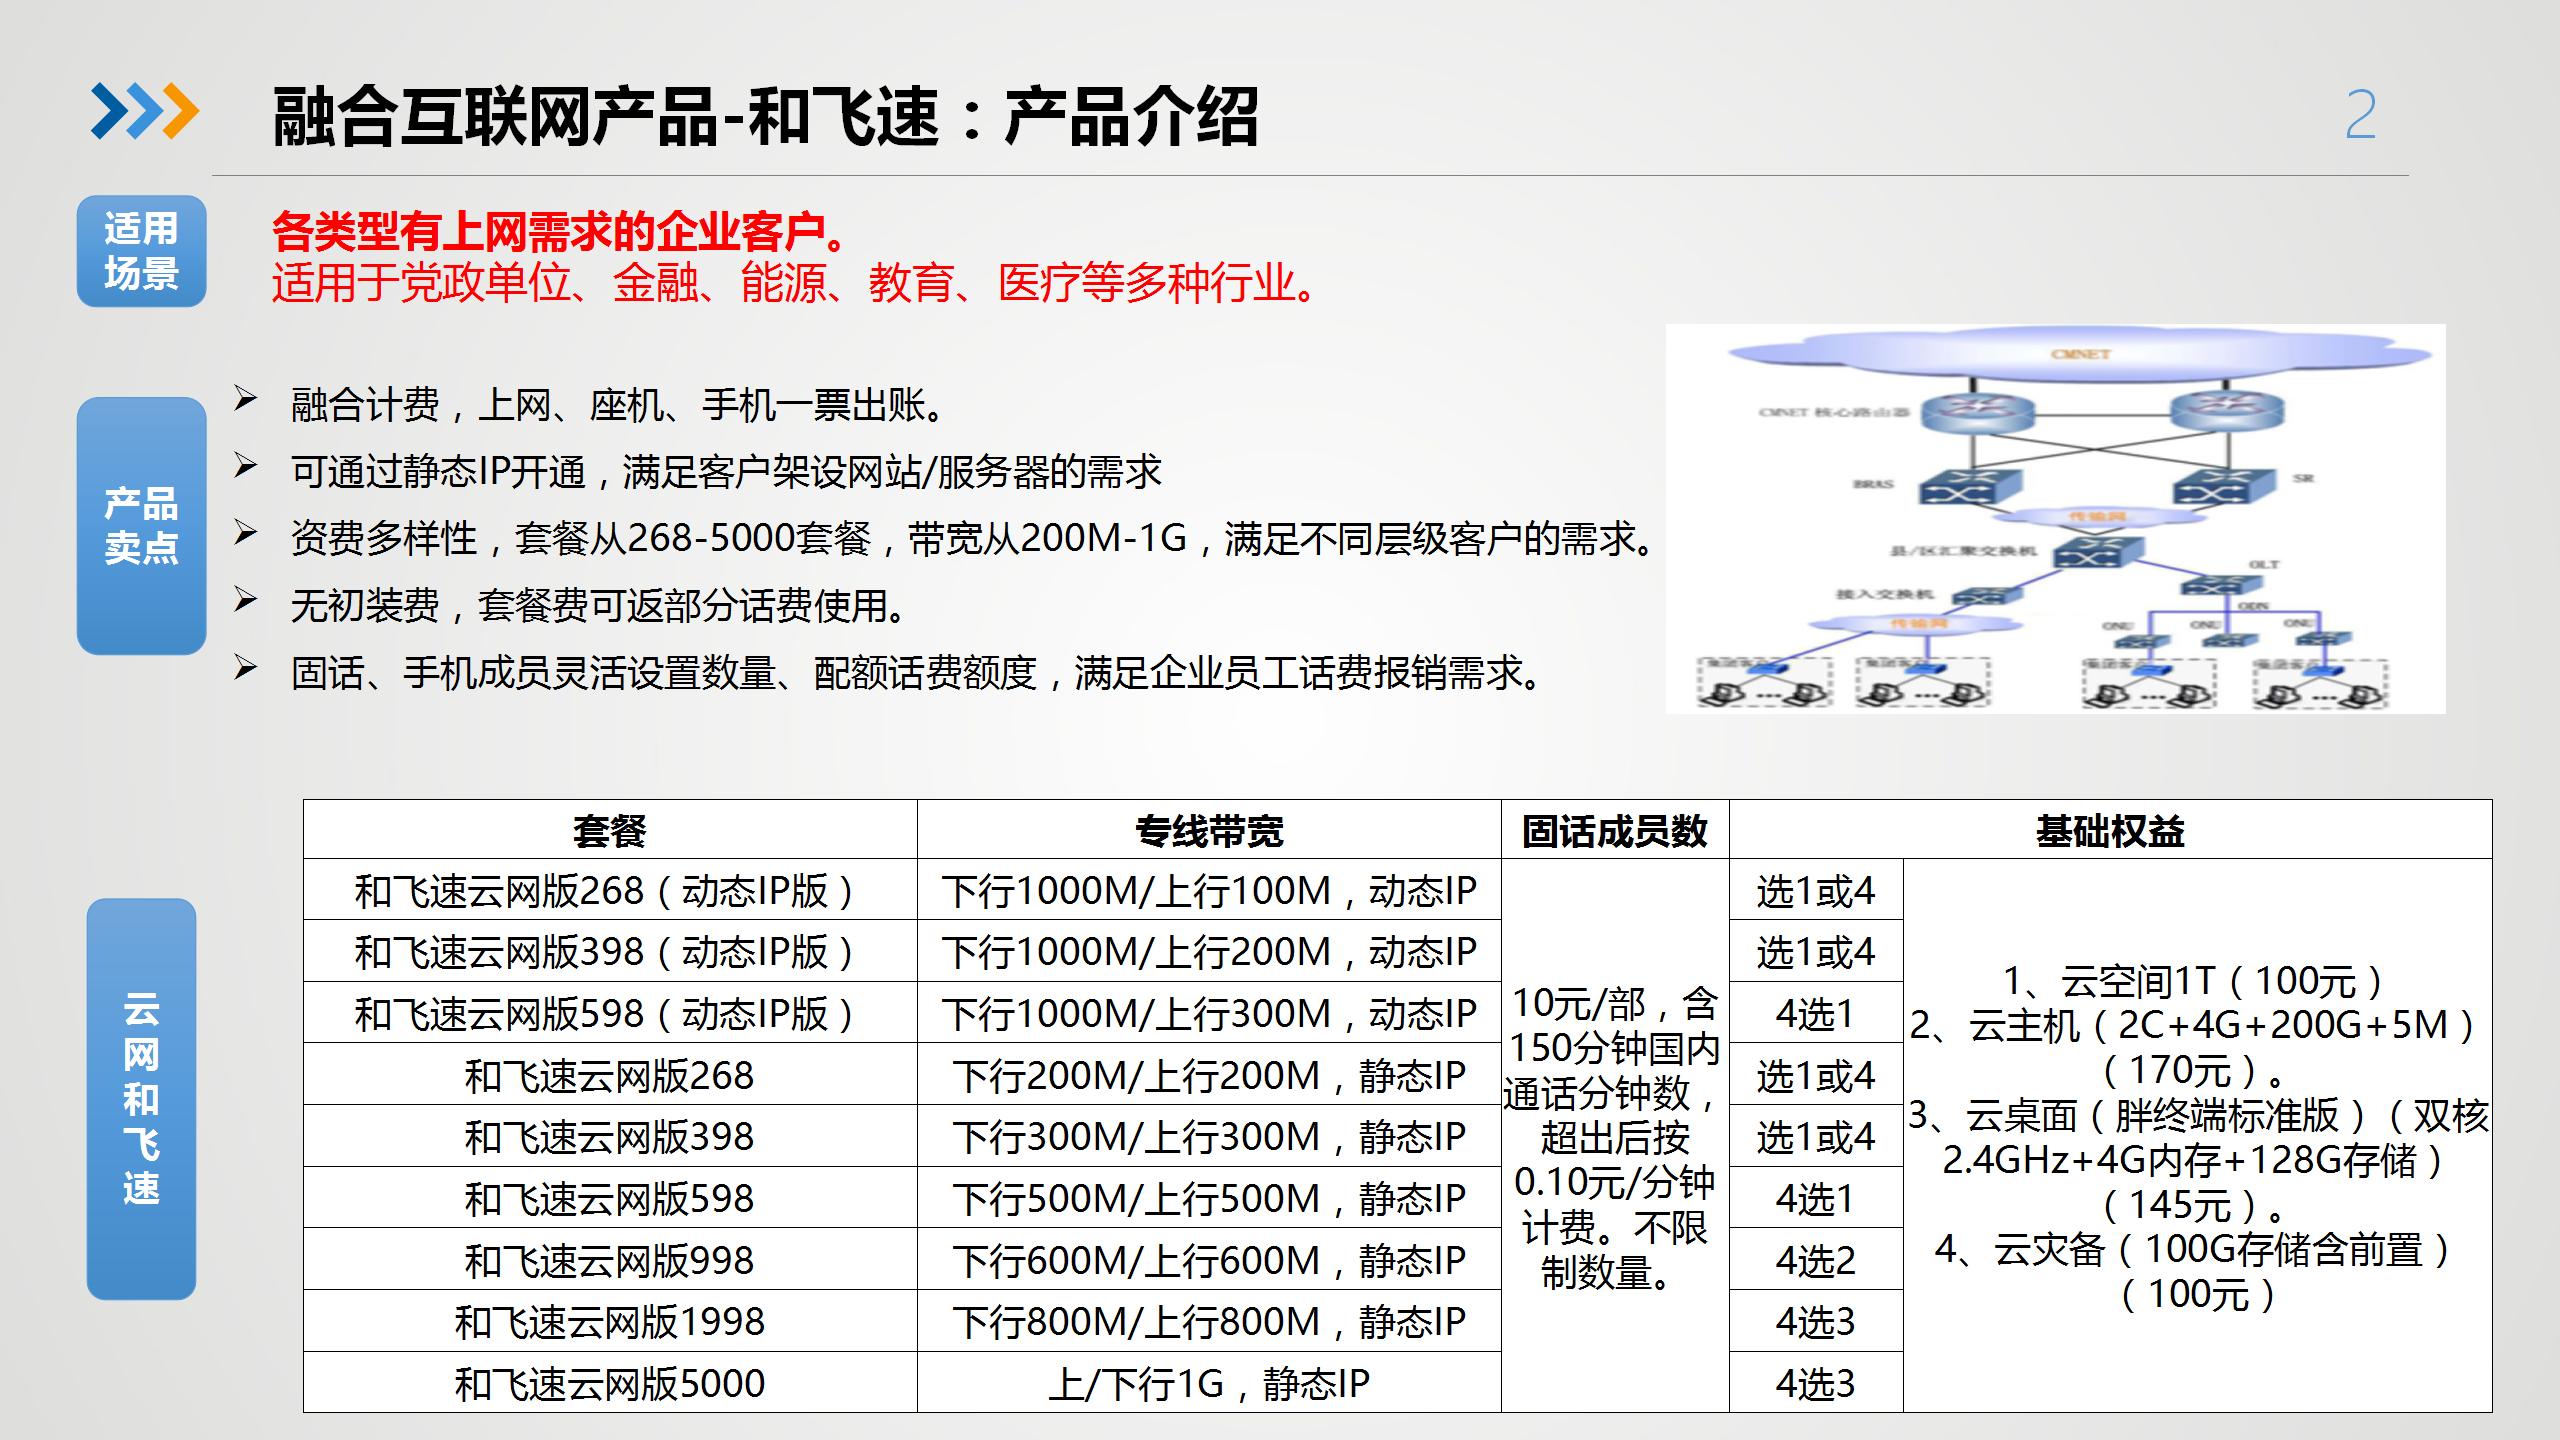The width and height of the screenshot is (2560, 1440).
Task: Click the CMNET network topology diagram
Action: tap(2055, 518)
